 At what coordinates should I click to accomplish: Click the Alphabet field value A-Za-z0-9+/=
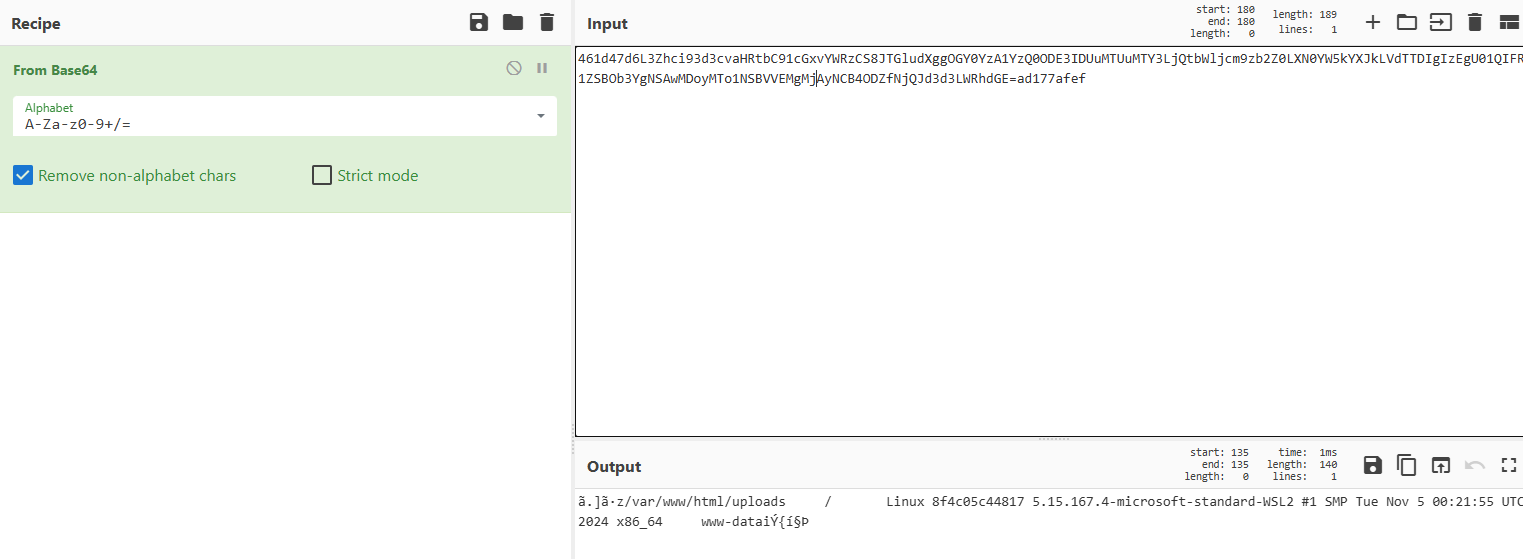pyautogui.click(x=78, y=124)
